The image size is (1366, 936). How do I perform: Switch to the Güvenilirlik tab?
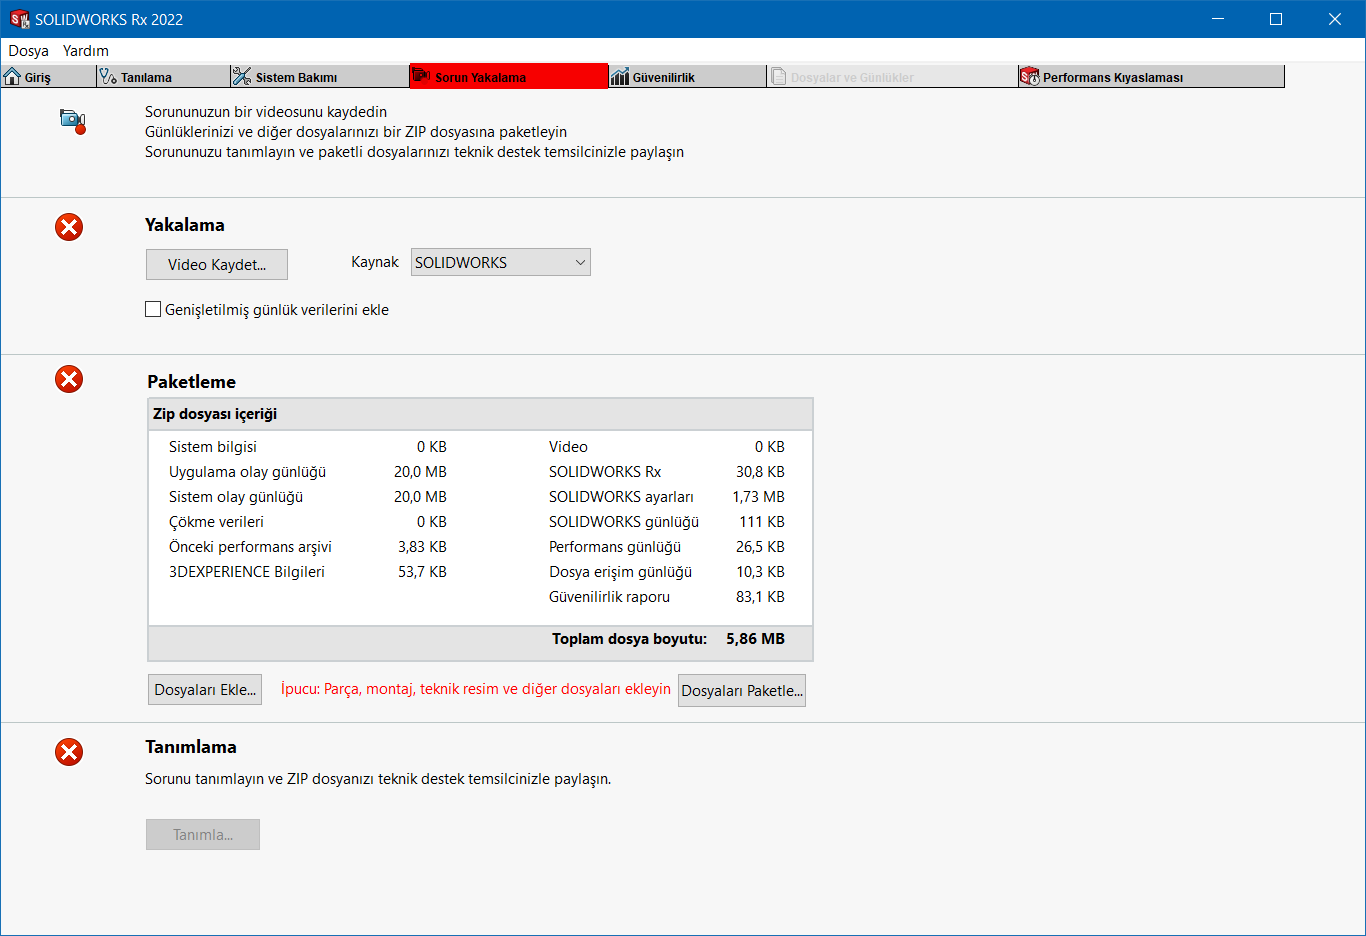[x=687, y=76]
